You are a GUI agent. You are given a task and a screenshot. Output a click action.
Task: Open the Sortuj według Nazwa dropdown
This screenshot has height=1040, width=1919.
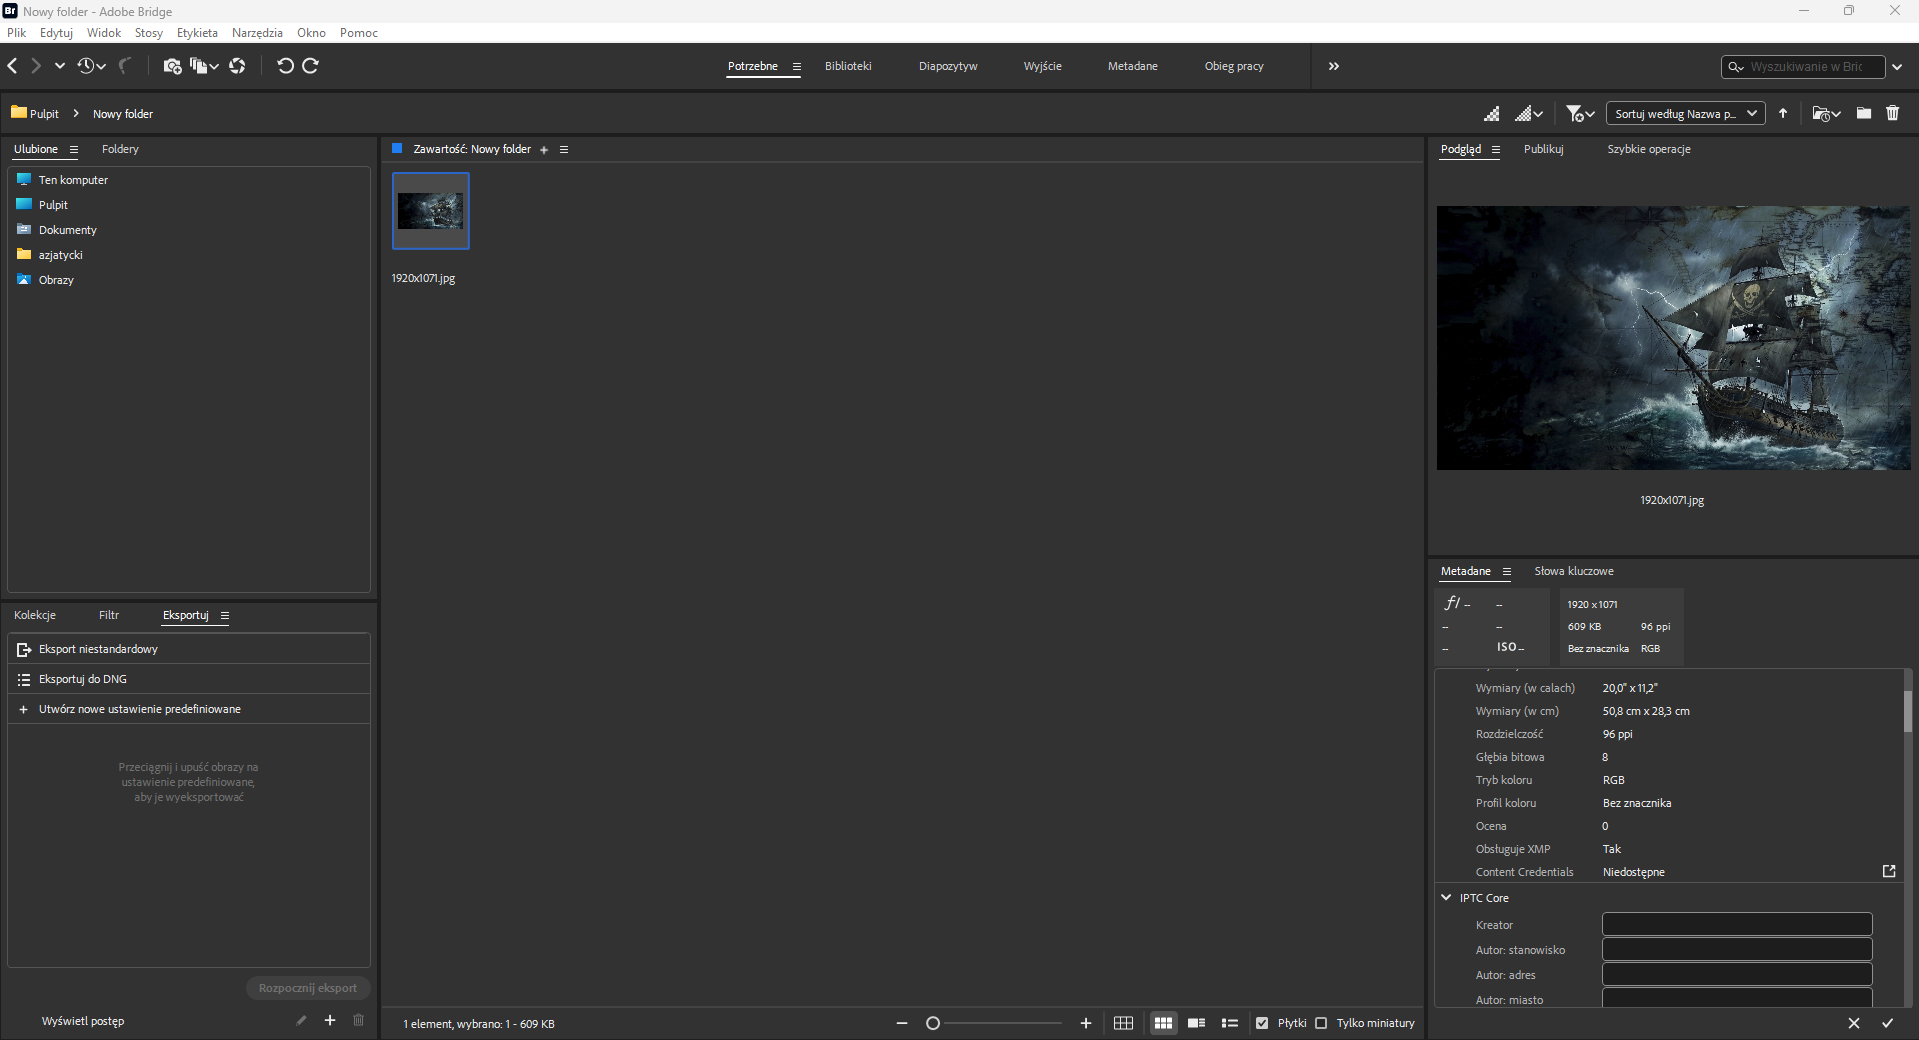tap(1685, 114)
